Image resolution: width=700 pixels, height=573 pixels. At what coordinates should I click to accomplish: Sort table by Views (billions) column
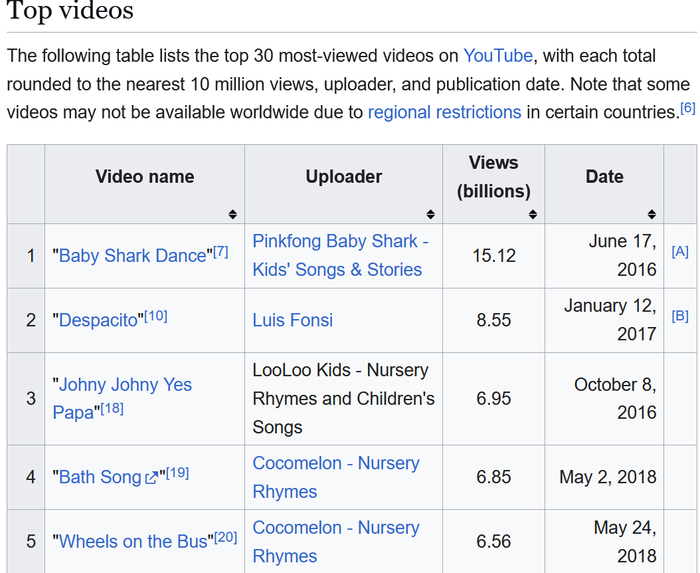[x=533, y=214]
